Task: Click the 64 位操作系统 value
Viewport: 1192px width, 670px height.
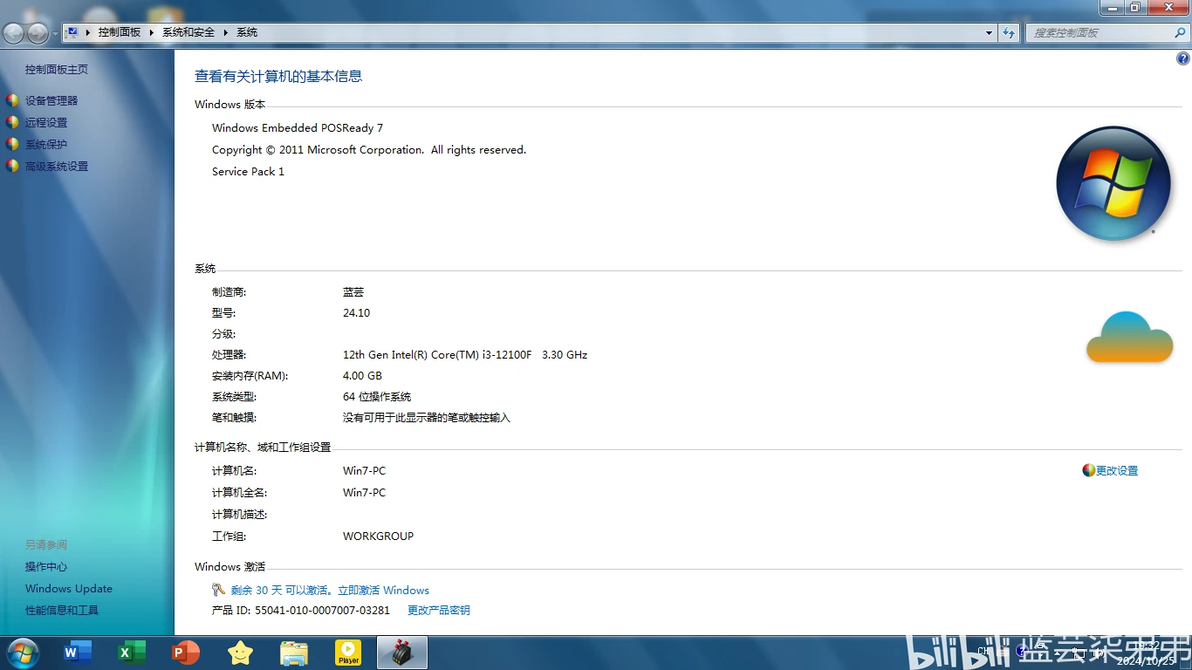Action: [x=377, y=397]
